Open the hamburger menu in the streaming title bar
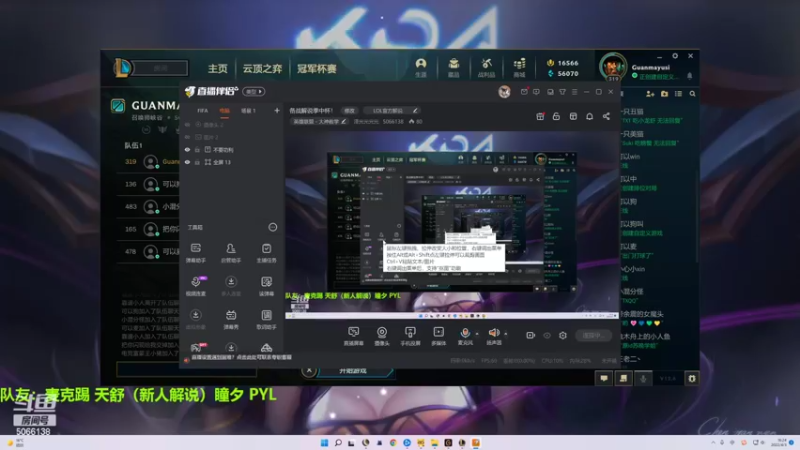The width and height of the screenshot is (800, 450). pos(575,92)
